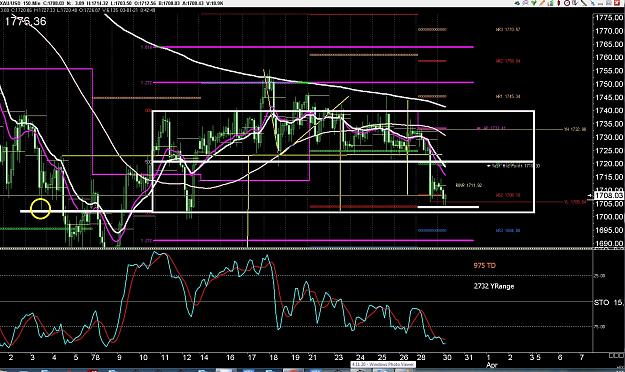625x372 pixels.
Task: Click the RNR 1711.92 chart label
Action: [469, 185]
